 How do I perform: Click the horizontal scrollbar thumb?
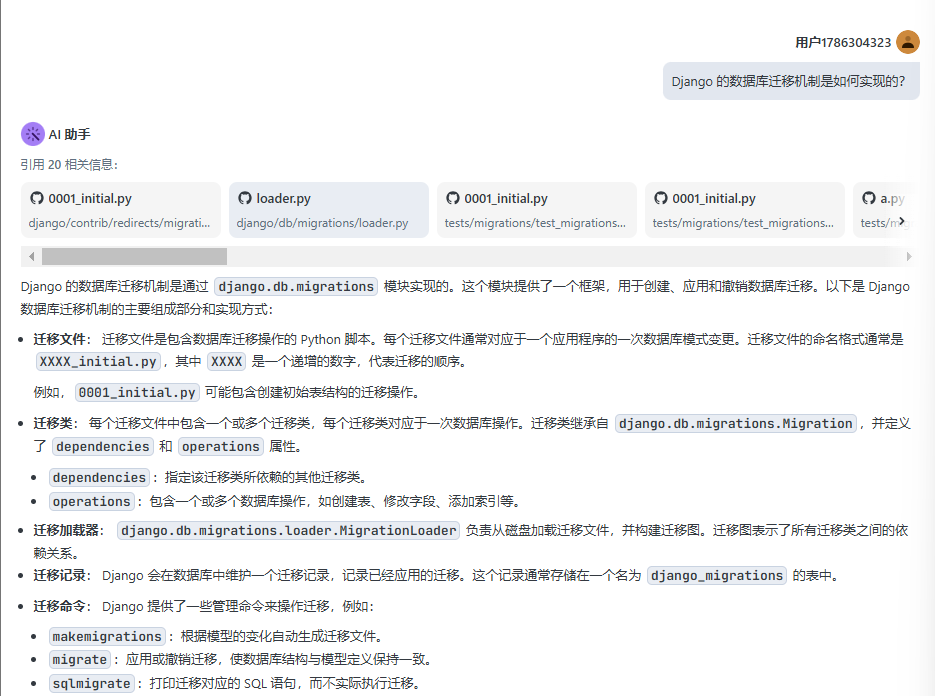click(x=134, y=256)
